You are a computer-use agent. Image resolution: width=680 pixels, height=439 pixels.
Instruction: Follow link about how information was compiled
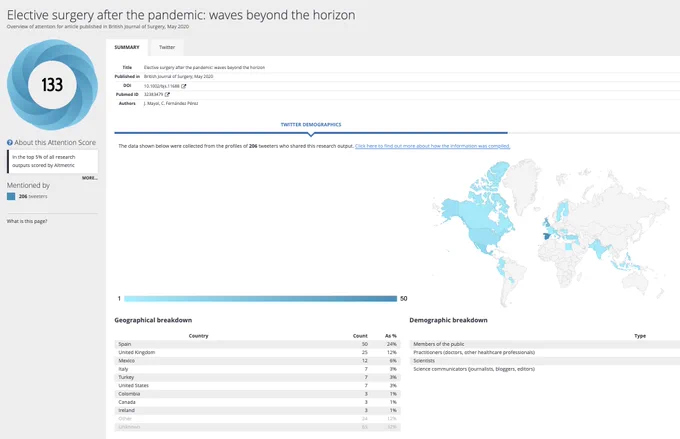pos(432,146)
